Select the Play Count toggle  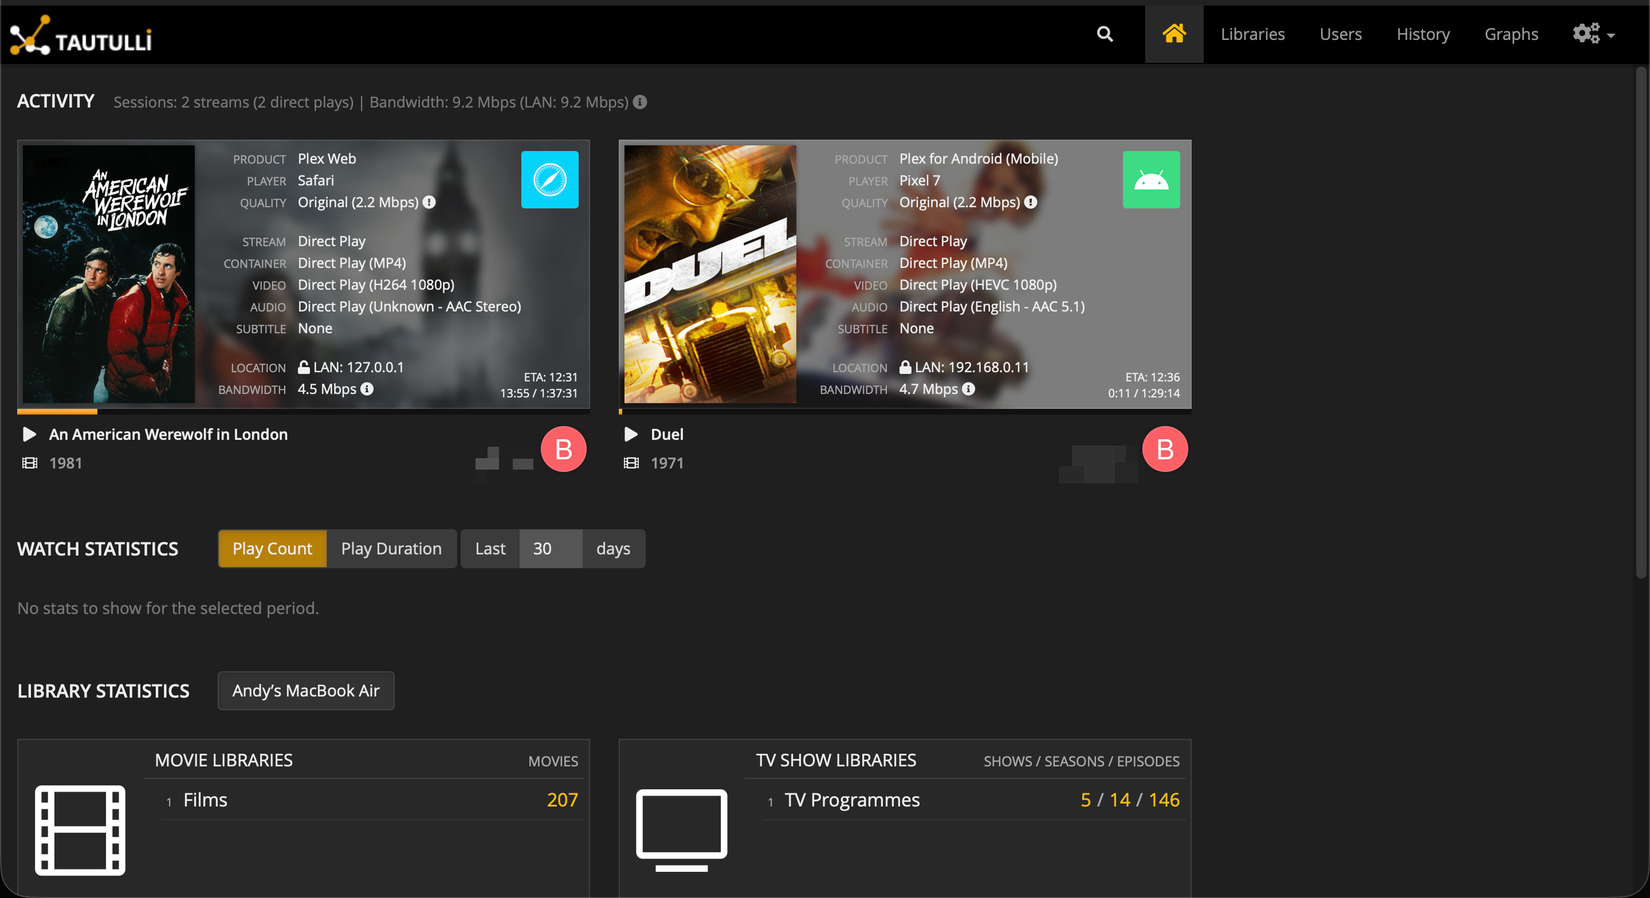click(272, 548)
